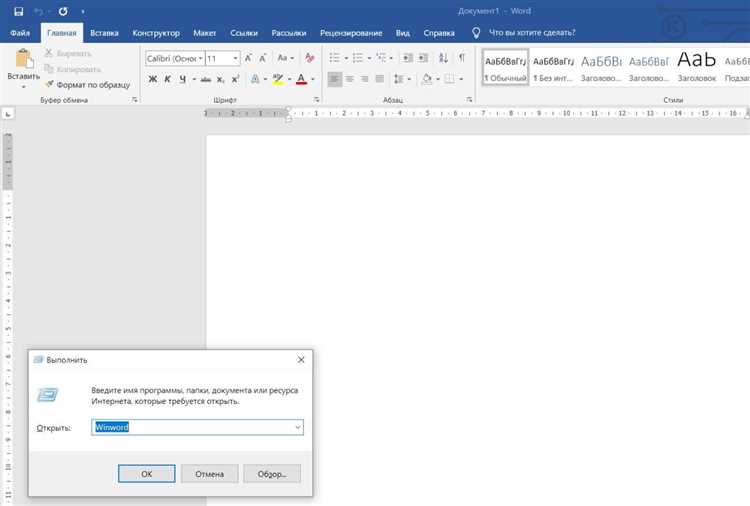Switch to the Рецензирование ribbon tab
750x506 pixels.
click(x=351, y=33)
